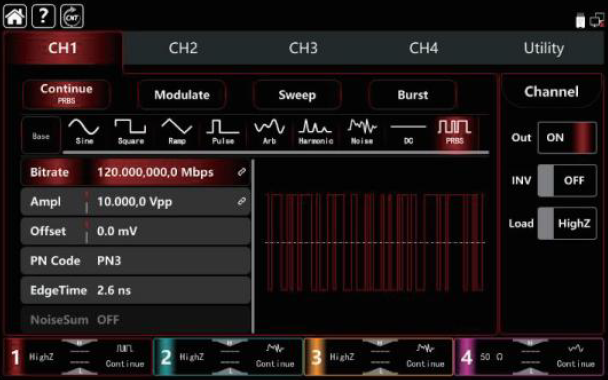608x380 pixels.
Task: Select channel 4 status bar at bottom
Action: pos(529,357)
